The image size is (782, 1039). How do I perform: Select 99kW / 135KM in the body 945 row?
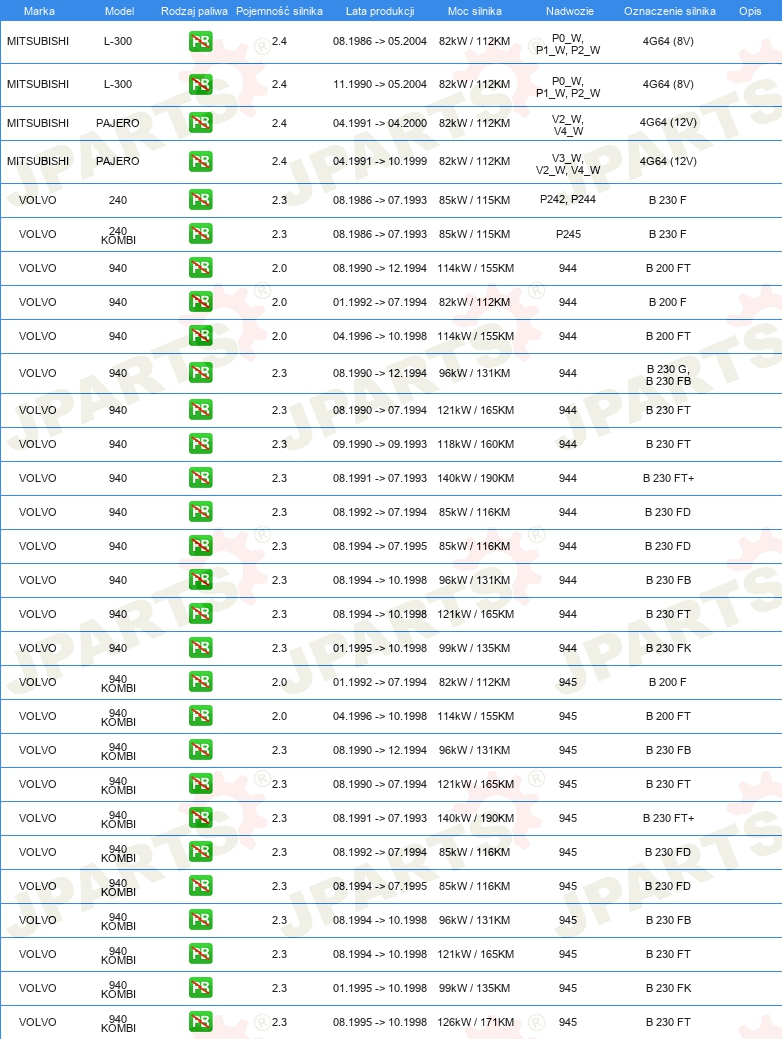pyautogui.click(x=475, y=988)
